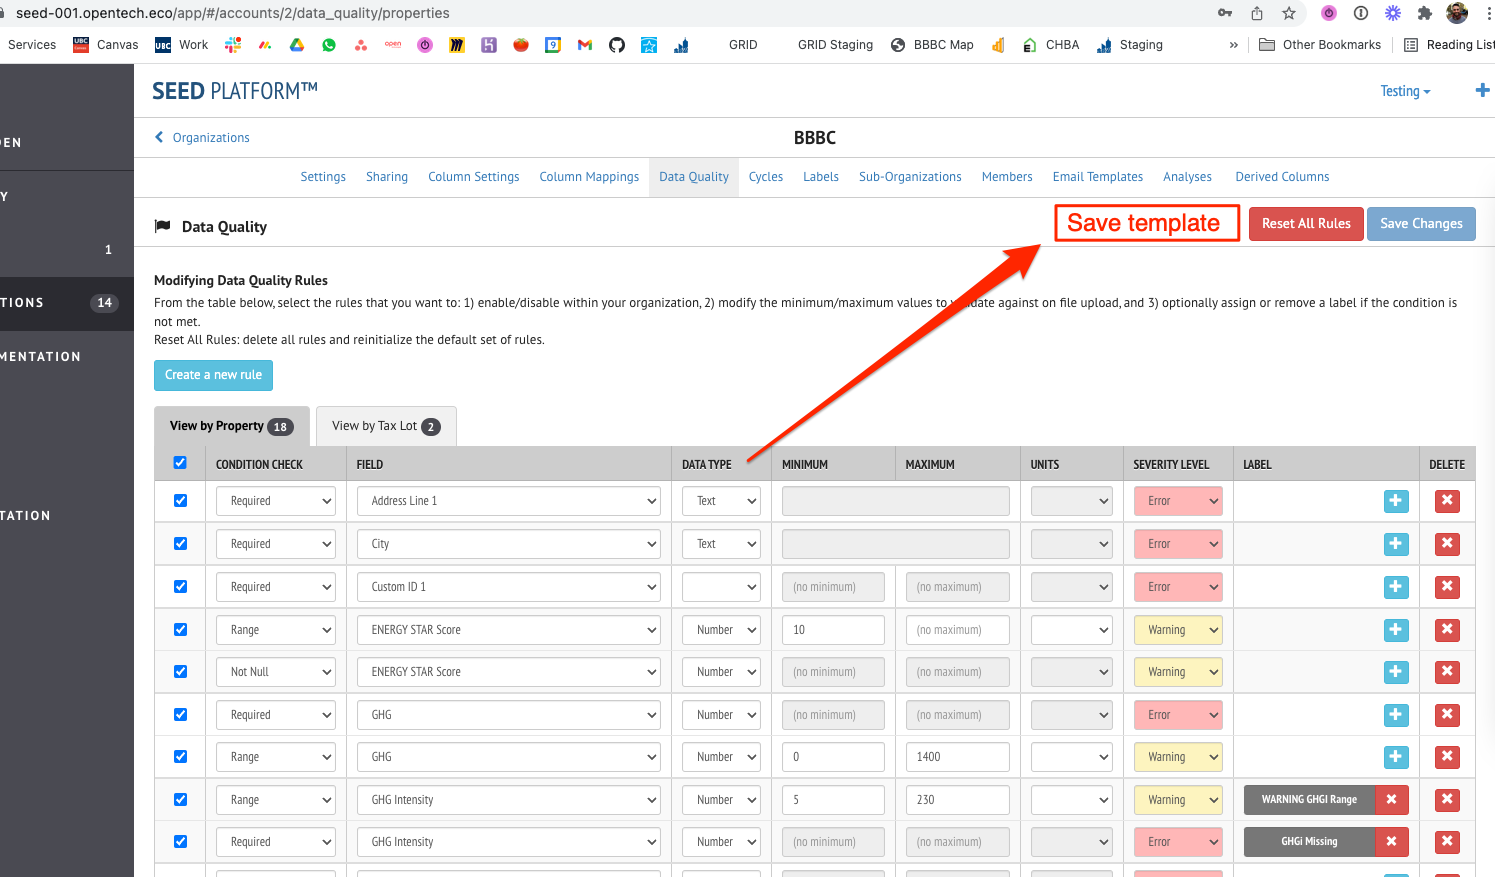1495x877 pixels.
Task: Remove the WARNING GHGI Range label chip
Action: pyautogui.click(x=1391, y=799)
